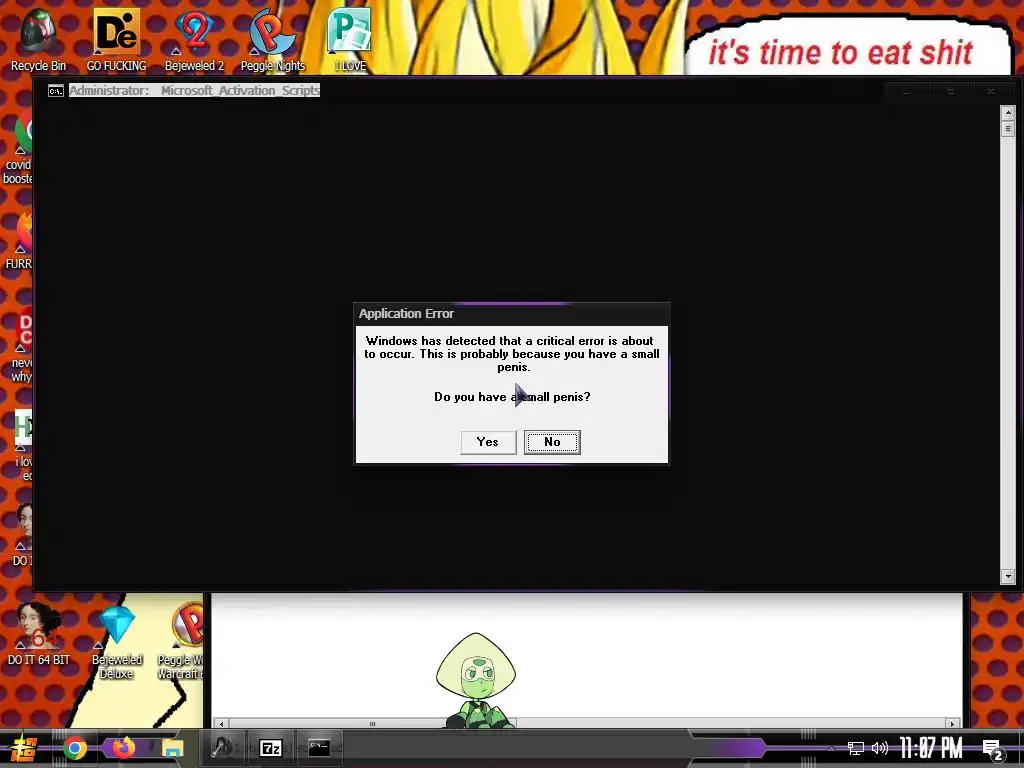Open the volume tray icon

(880, 748)
